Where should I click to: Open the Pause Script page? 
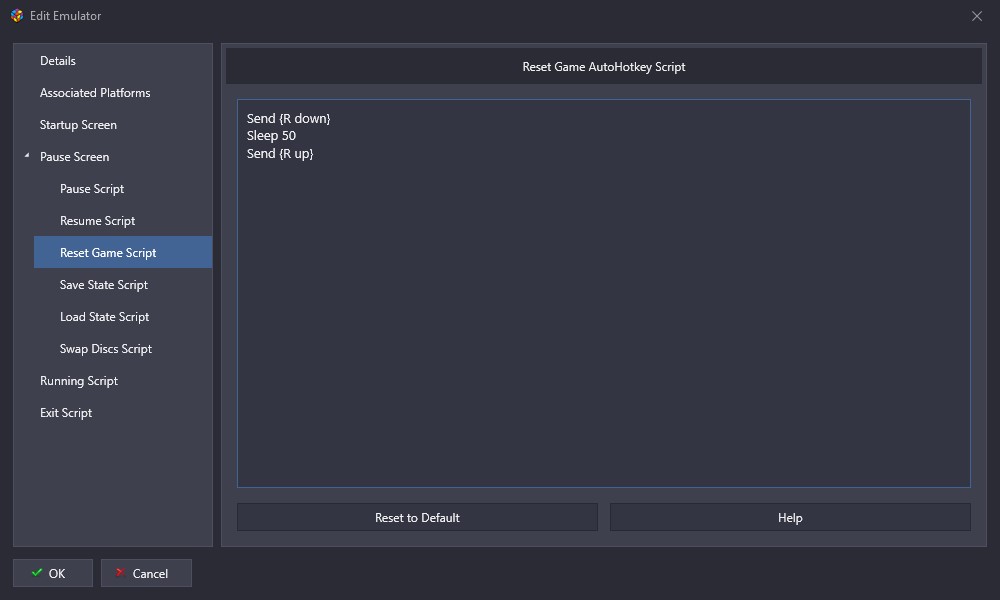[92, 189]
